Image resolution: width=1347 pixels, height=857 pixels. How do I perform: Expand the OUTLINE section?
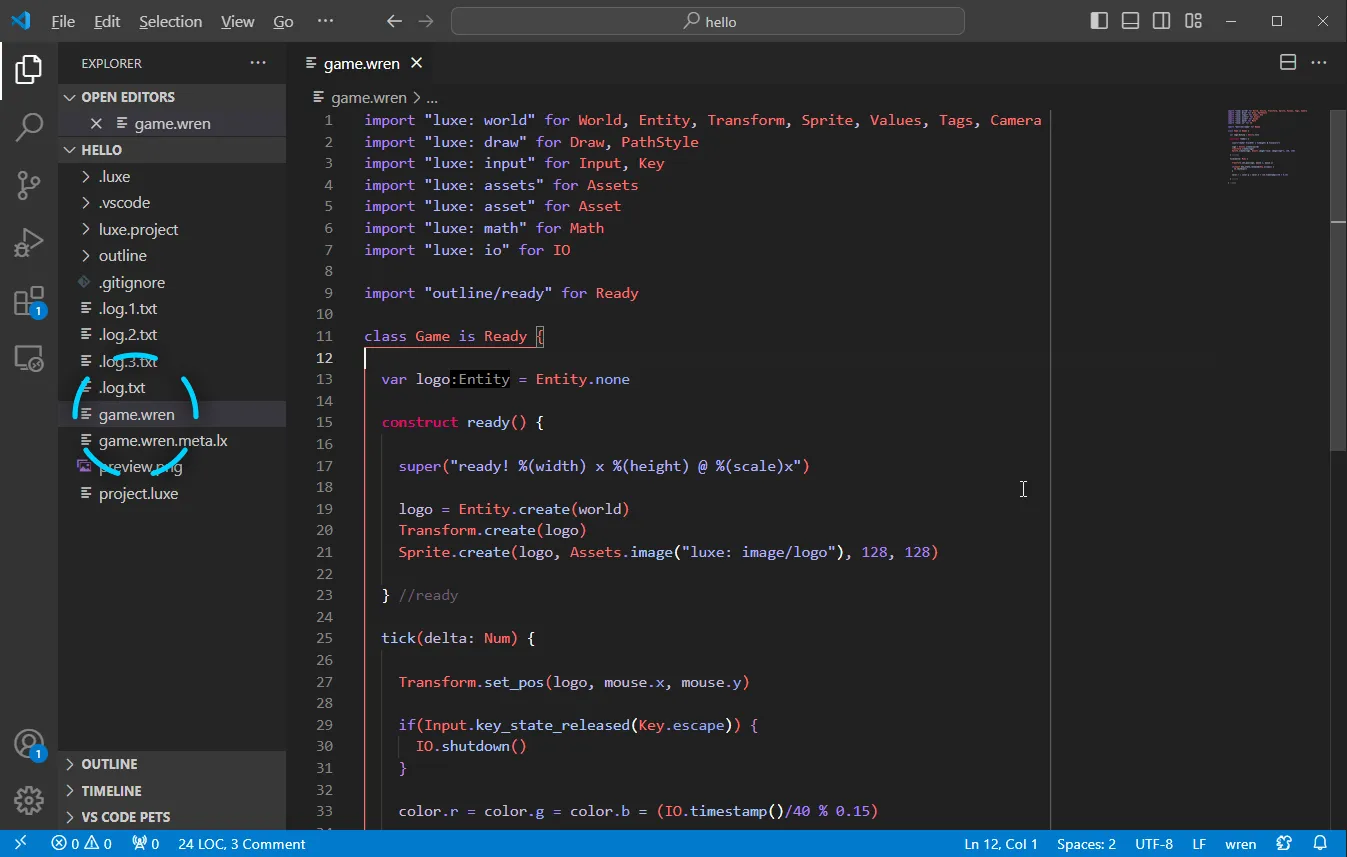[x=109, y=764]
